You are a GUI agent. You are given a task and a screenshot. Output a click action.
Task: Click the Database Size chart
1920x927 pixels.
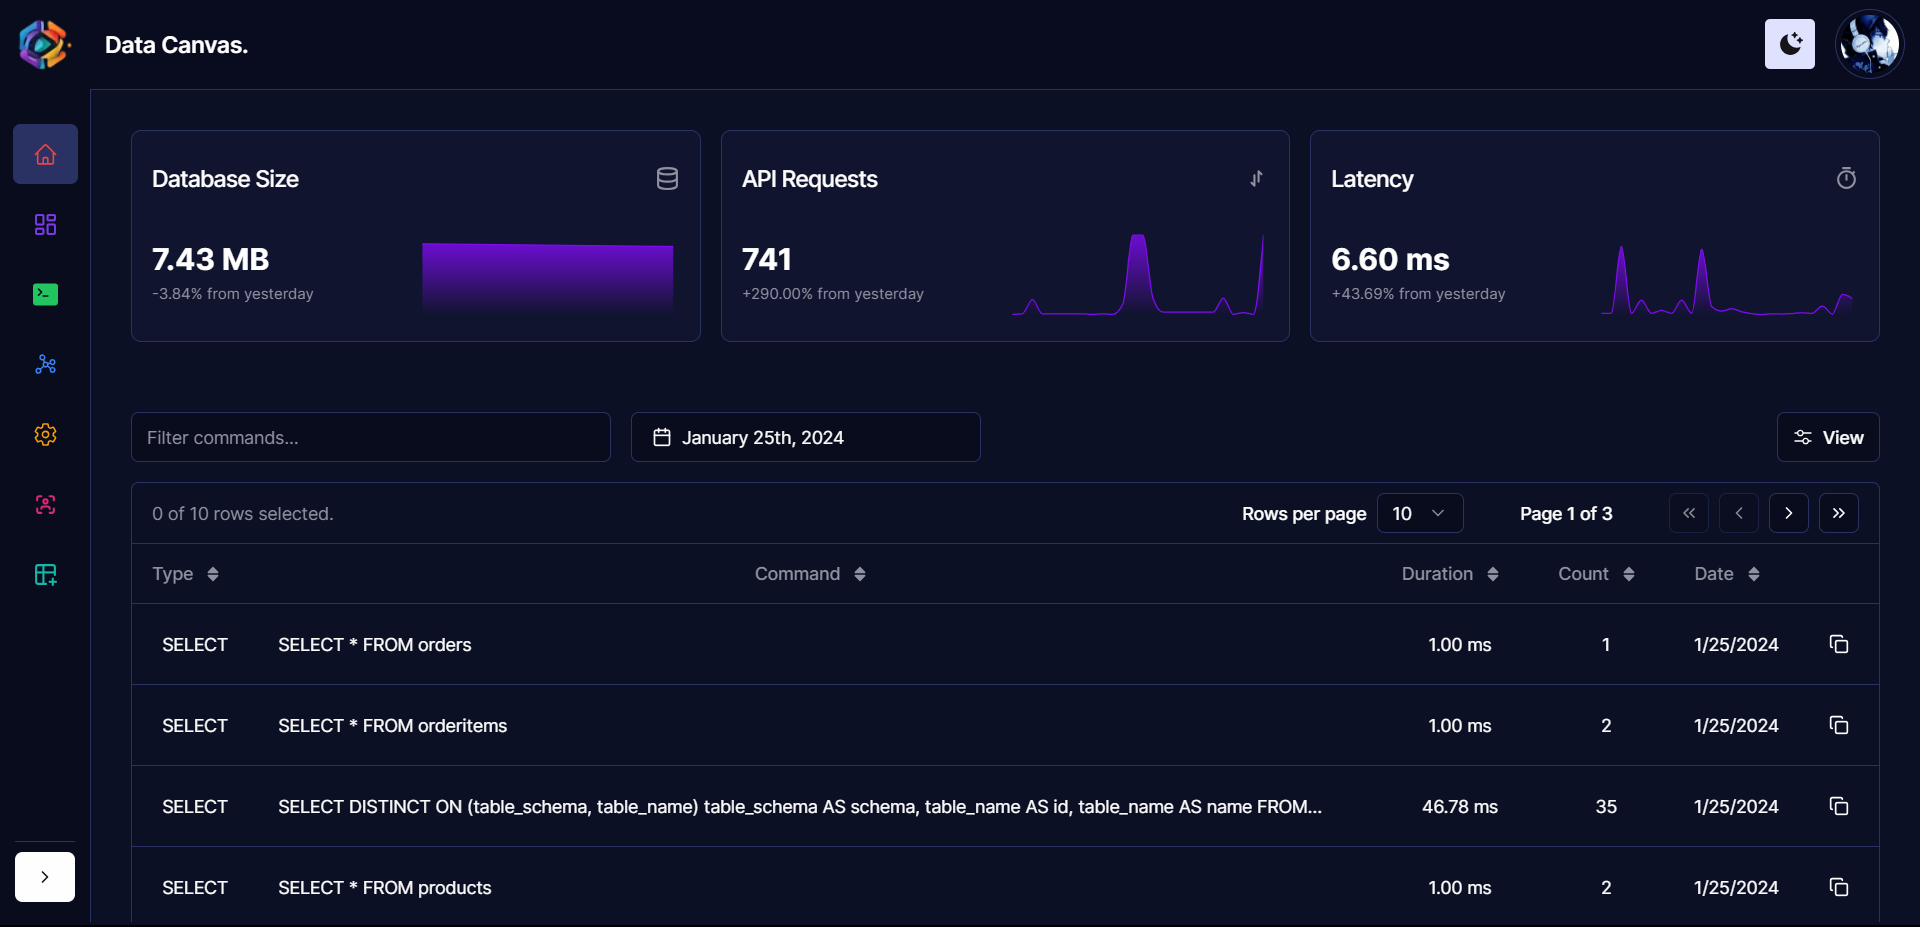tap(548, 278)
